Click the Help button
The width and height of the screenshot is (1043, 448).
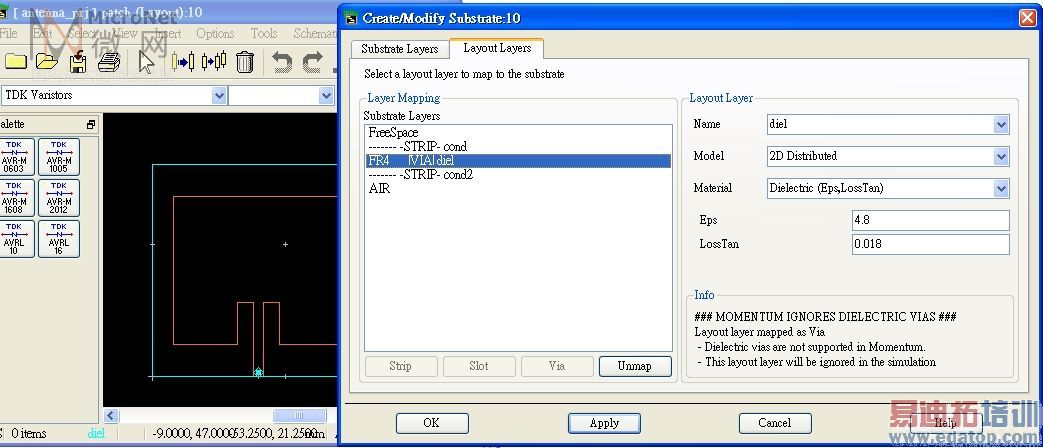point(945,423)
